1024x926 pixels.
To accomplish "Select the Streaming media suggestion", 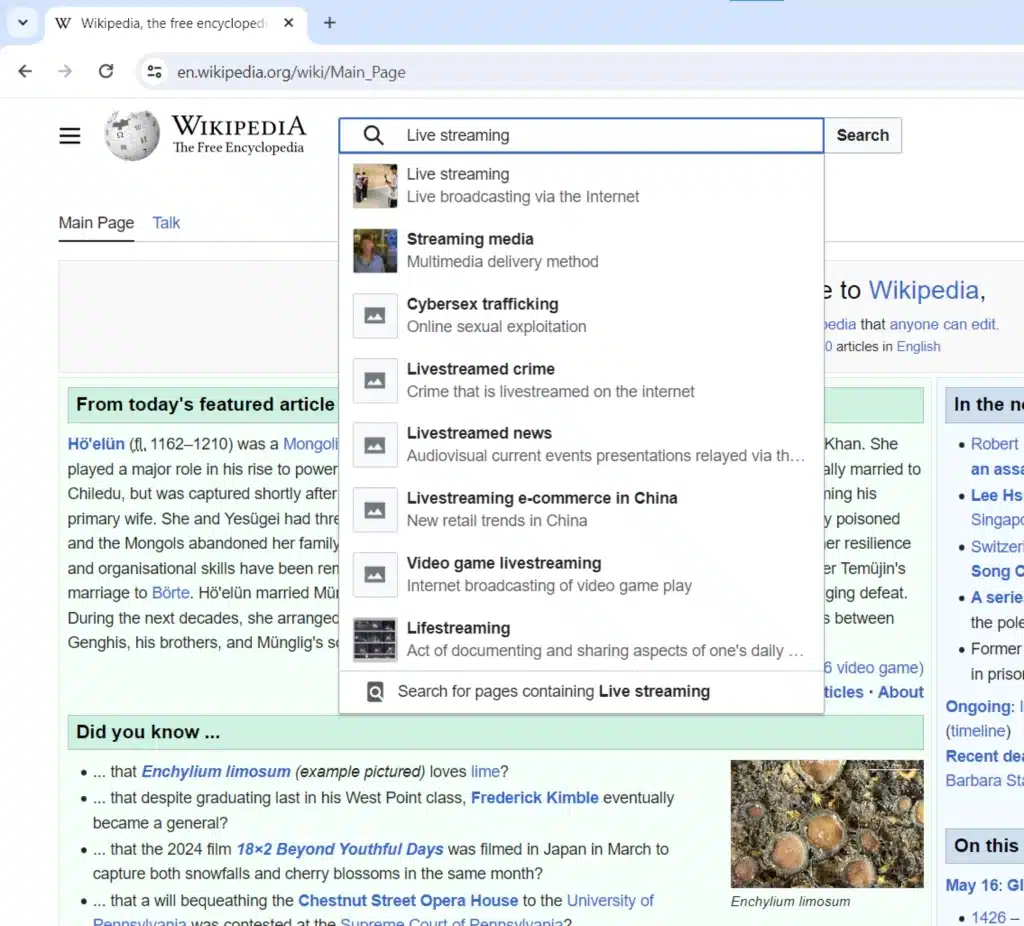I will 581,251.
